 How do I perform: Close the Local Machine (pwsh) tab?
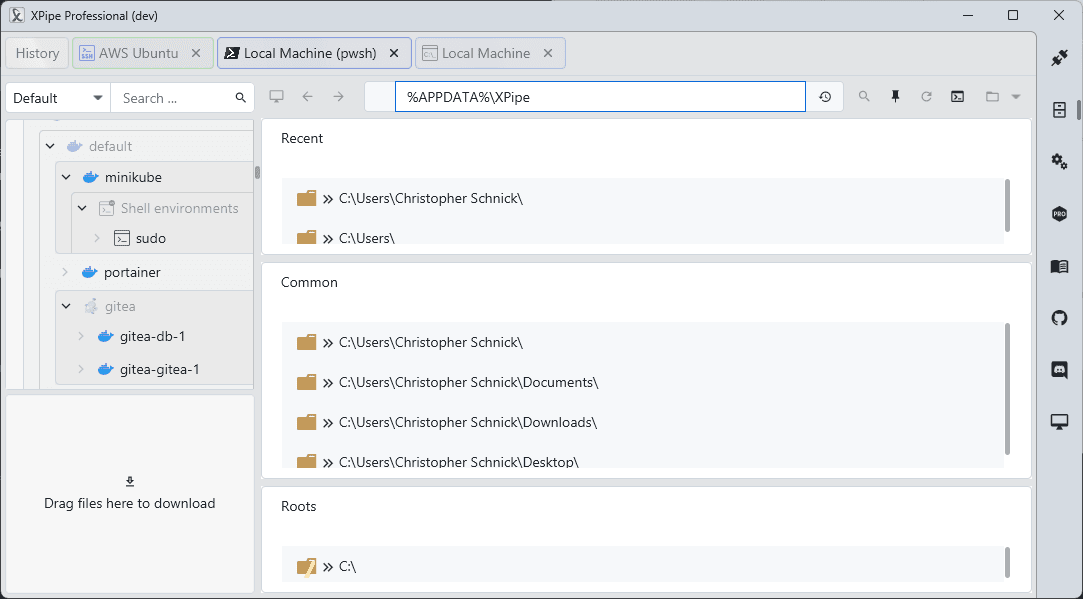pos(394,53)
